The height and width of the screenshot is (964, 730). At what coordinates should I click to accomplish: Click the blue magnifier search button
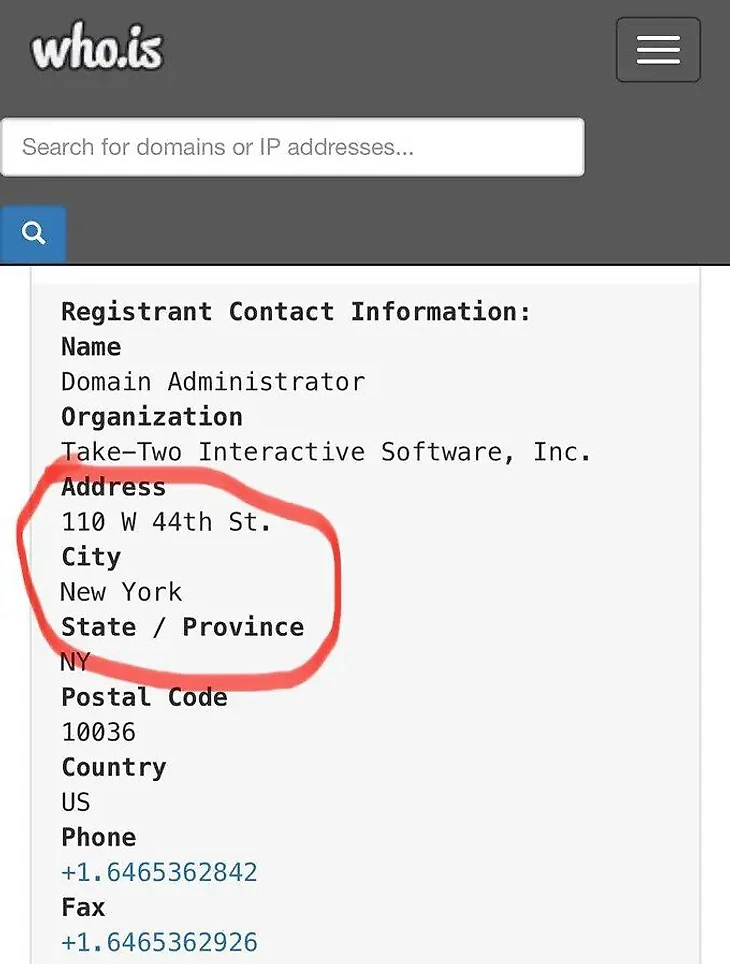34,233
